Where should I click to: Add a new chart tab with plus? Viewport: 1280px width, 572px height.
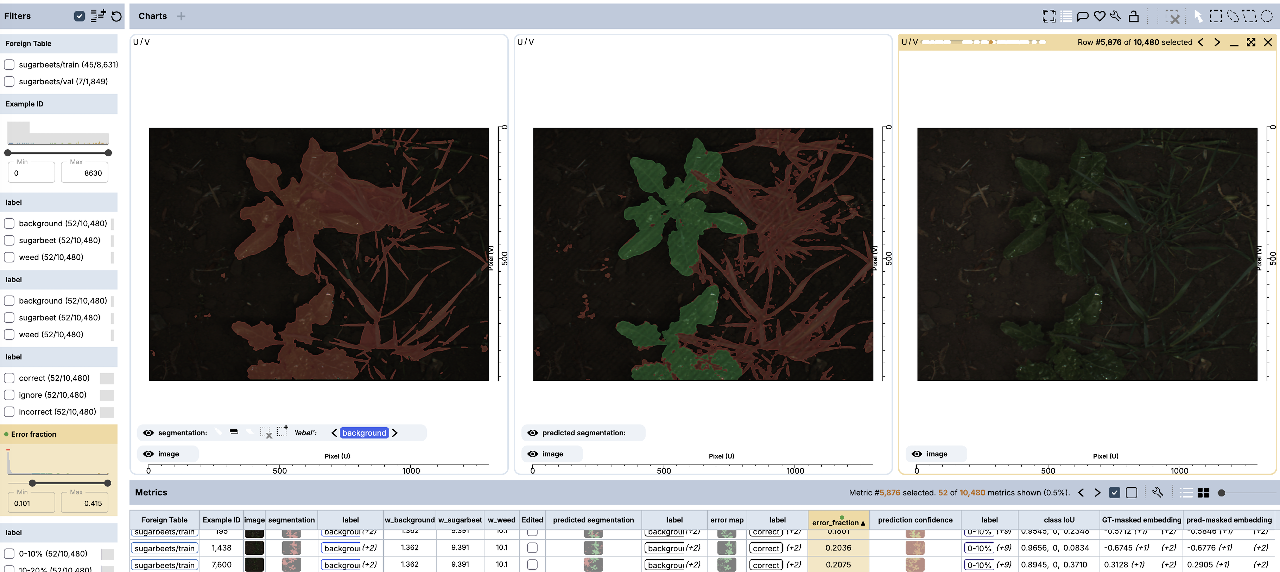181,16
